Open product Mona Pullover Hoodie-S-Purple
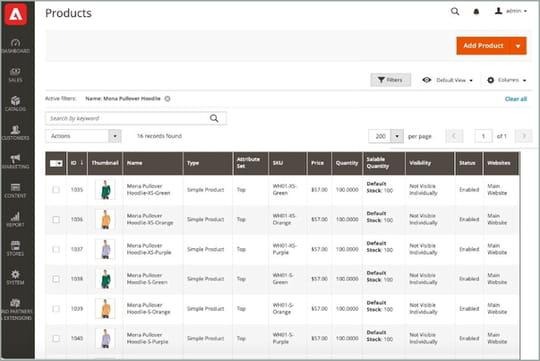The width and height of the screenshot is (540, 361). pos(147,338)
